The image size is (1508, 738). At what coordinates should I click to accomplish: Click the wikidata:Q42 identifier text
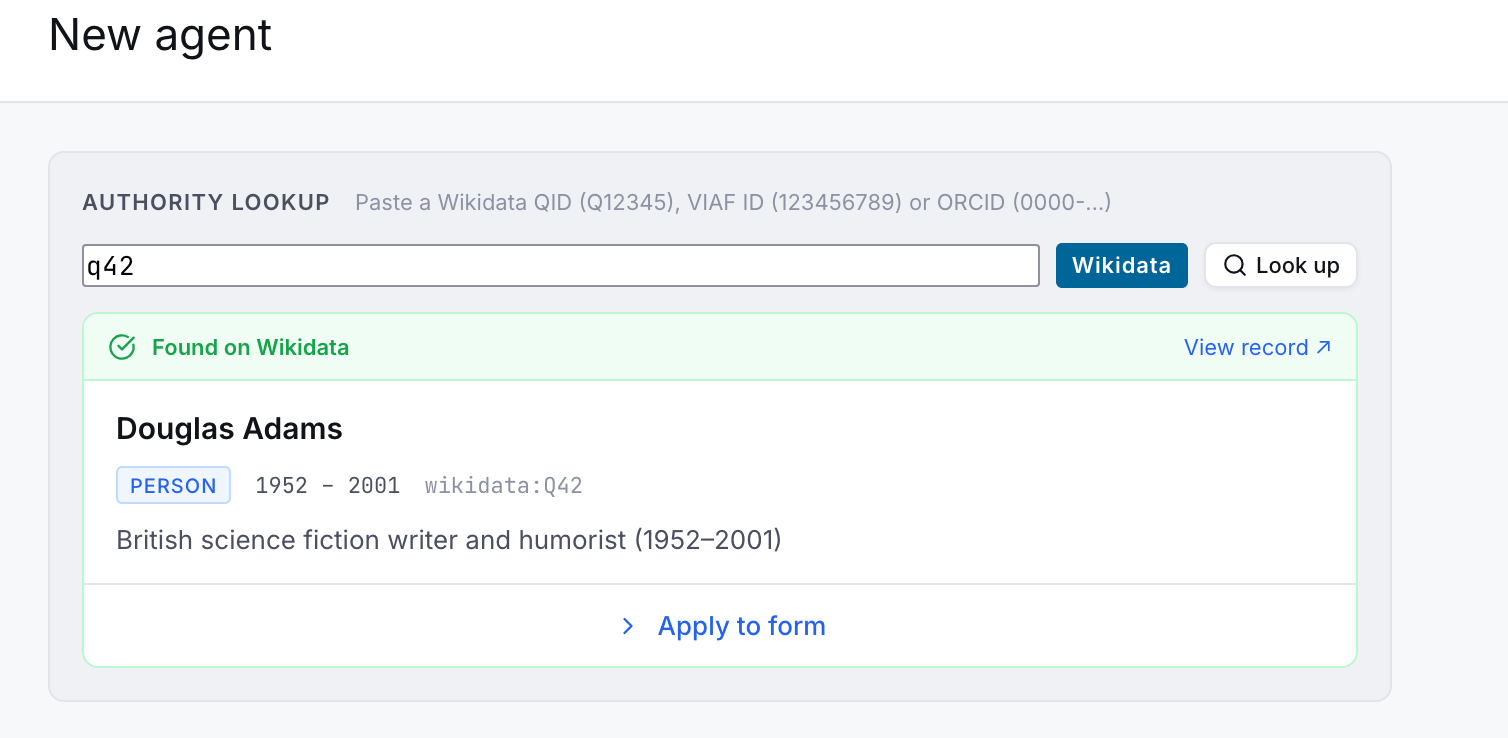pos(503,486)
